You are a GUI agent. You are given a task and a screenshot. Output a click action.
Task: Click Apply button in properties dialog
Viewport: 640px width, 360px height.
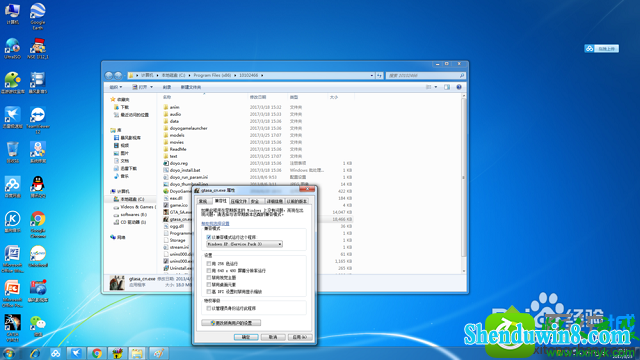click(300, 337)
